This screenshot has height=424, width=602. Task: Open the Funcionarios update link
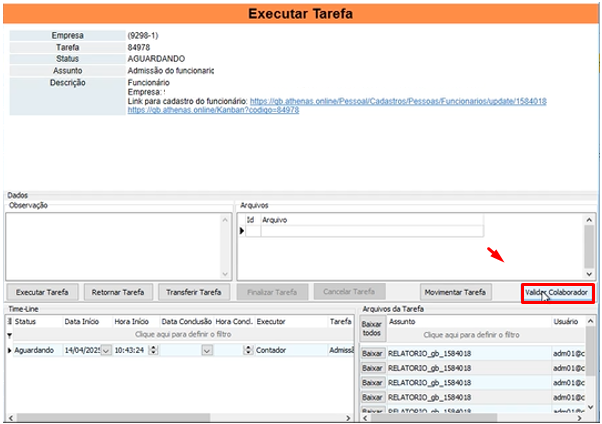[x=397, y=102]
